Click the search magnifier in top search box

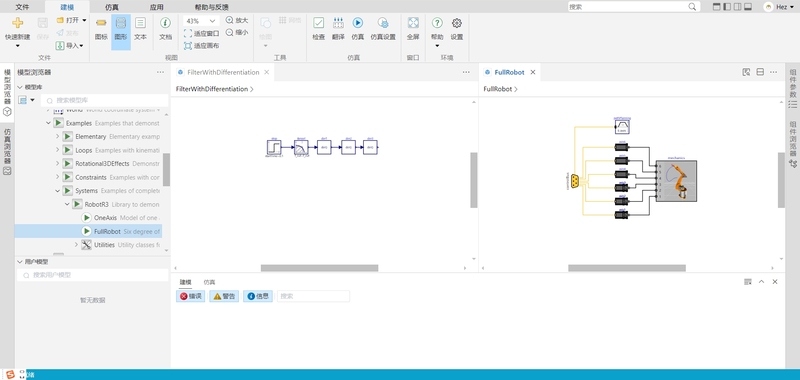pos(692,7)
